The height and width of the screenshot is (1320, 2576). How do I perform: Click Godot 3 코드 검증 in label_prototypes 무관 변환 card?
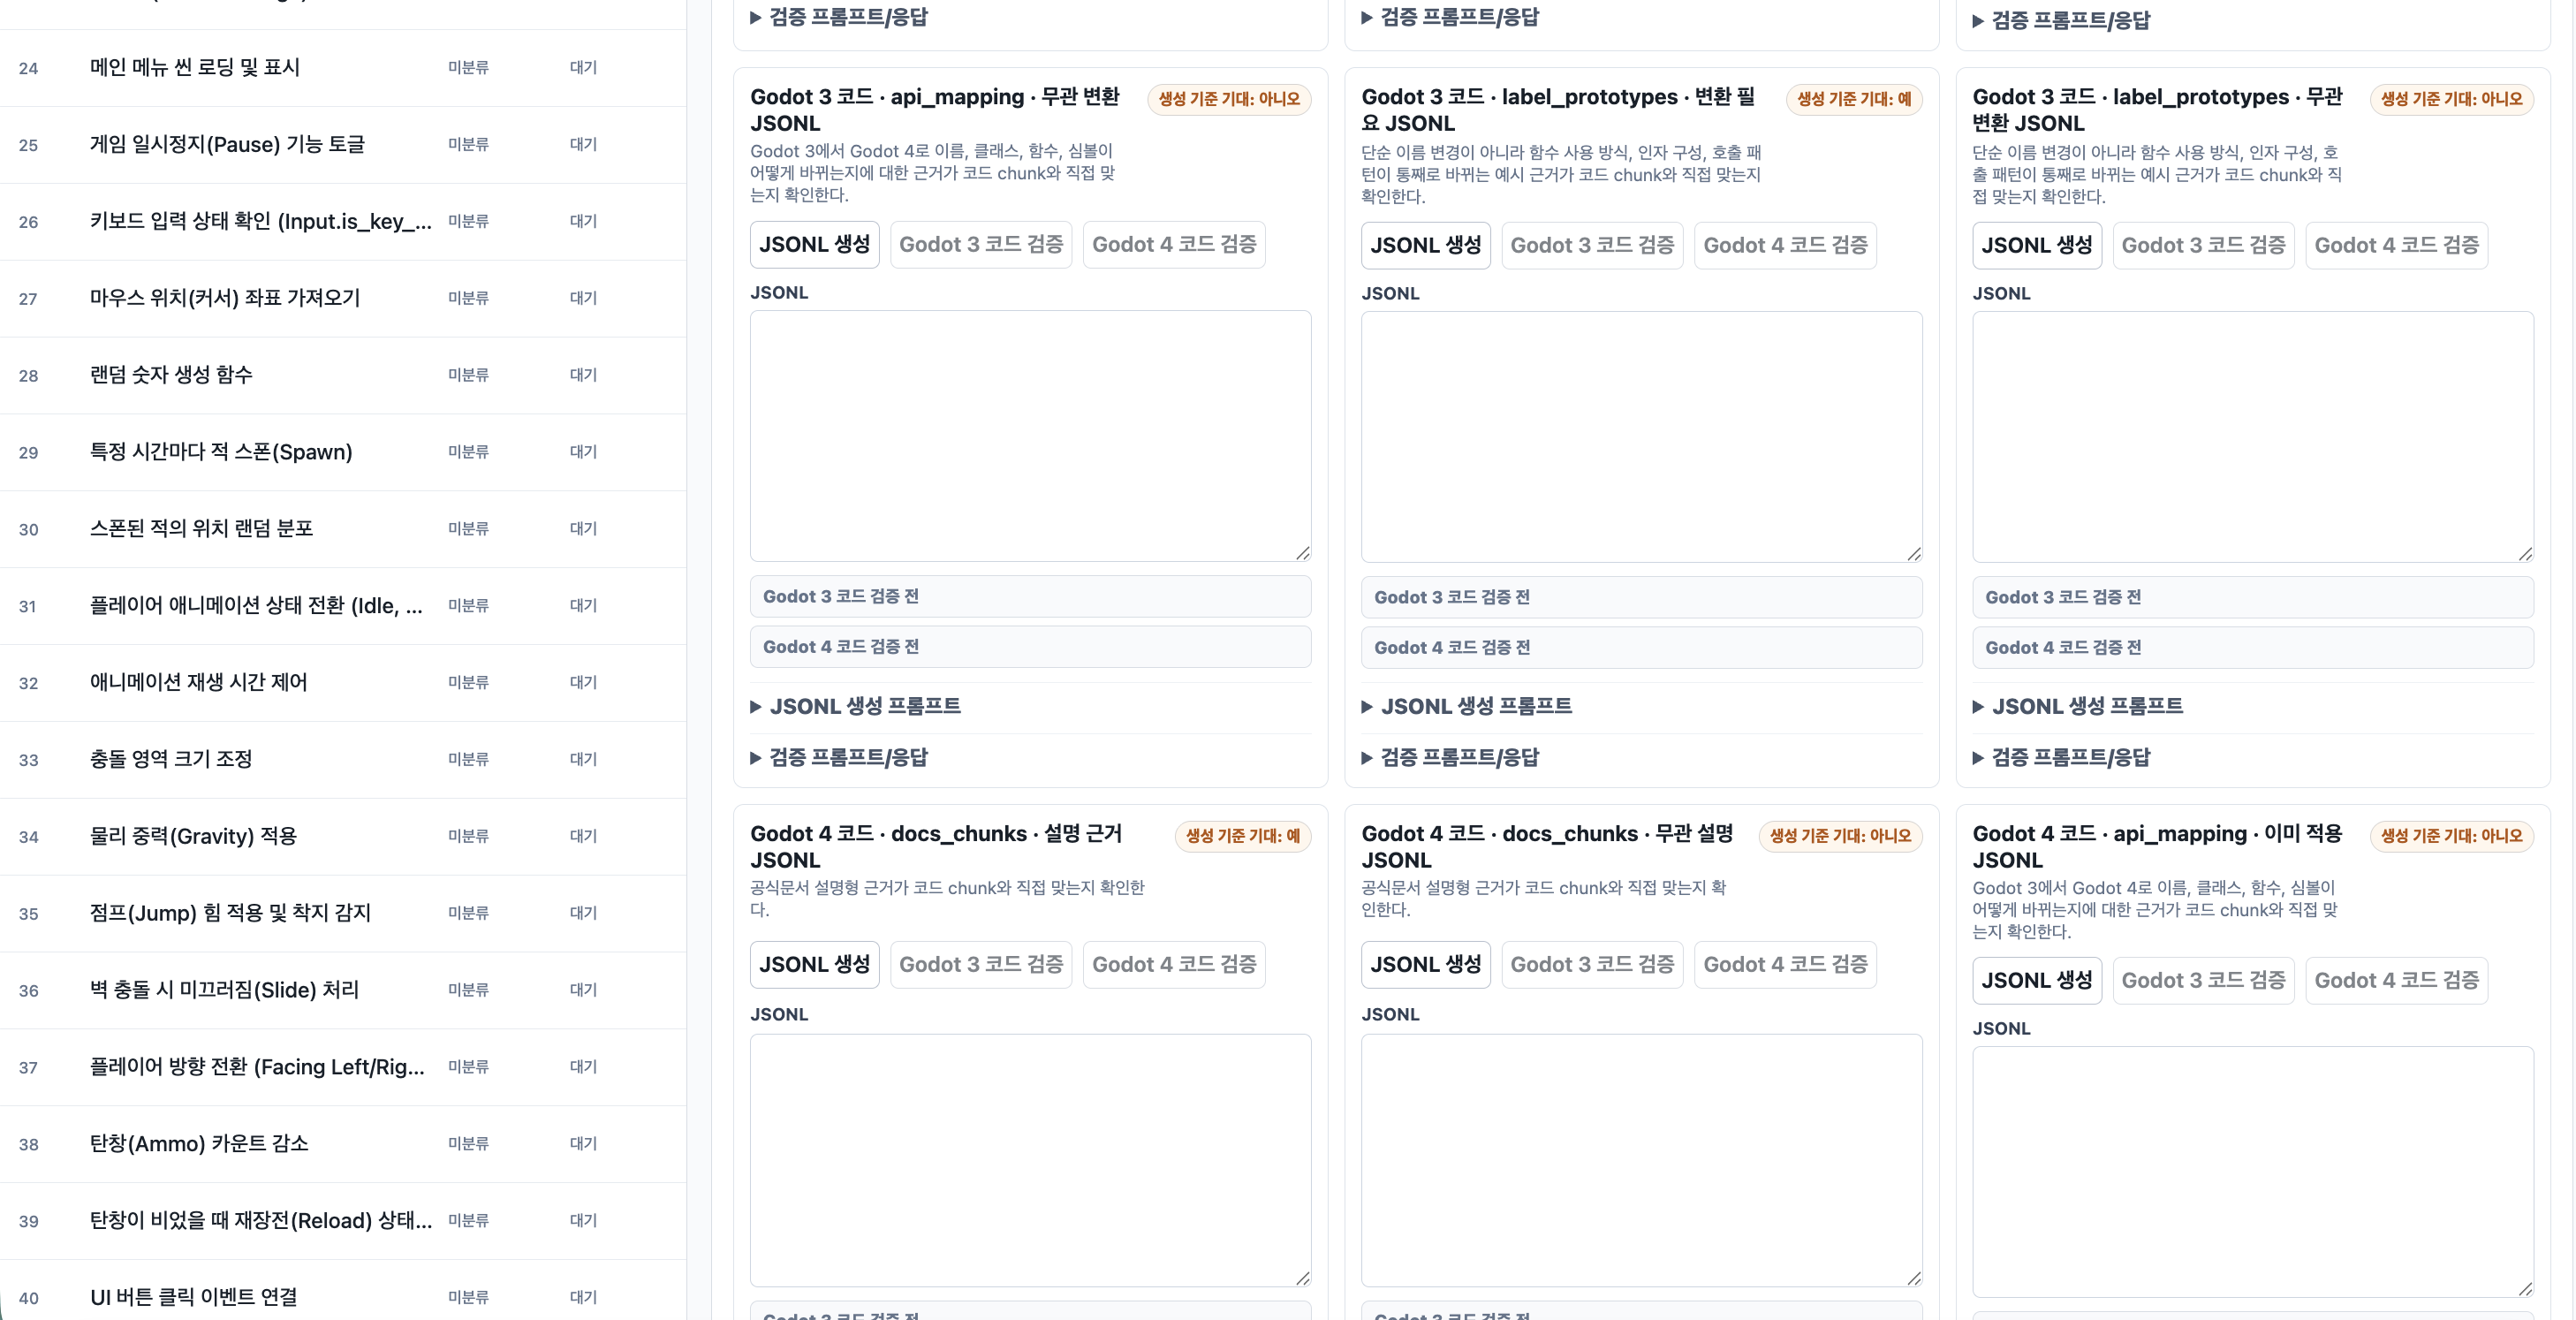2203,245
